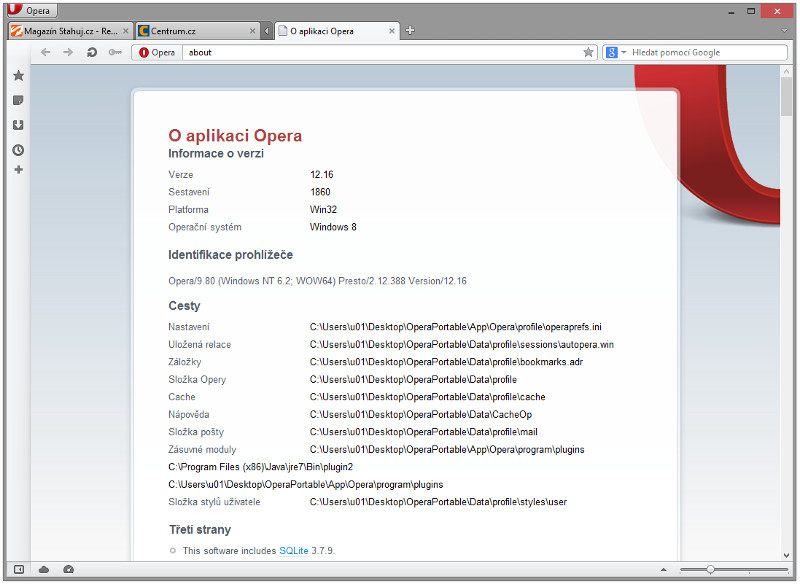
Task: Click the 'Třetí strany' heading
Action: point(200,529)
